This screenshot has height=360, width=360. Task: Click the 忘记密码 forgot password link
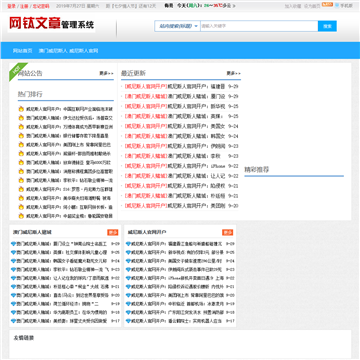click(41, 6)
